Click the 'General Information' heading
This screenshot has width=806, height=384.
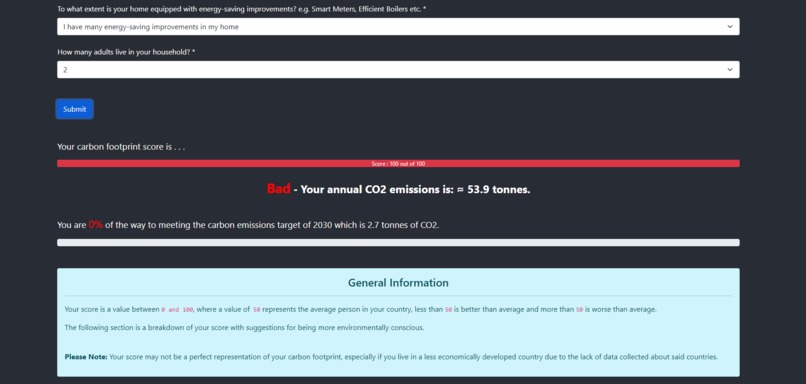coord(398,283)
